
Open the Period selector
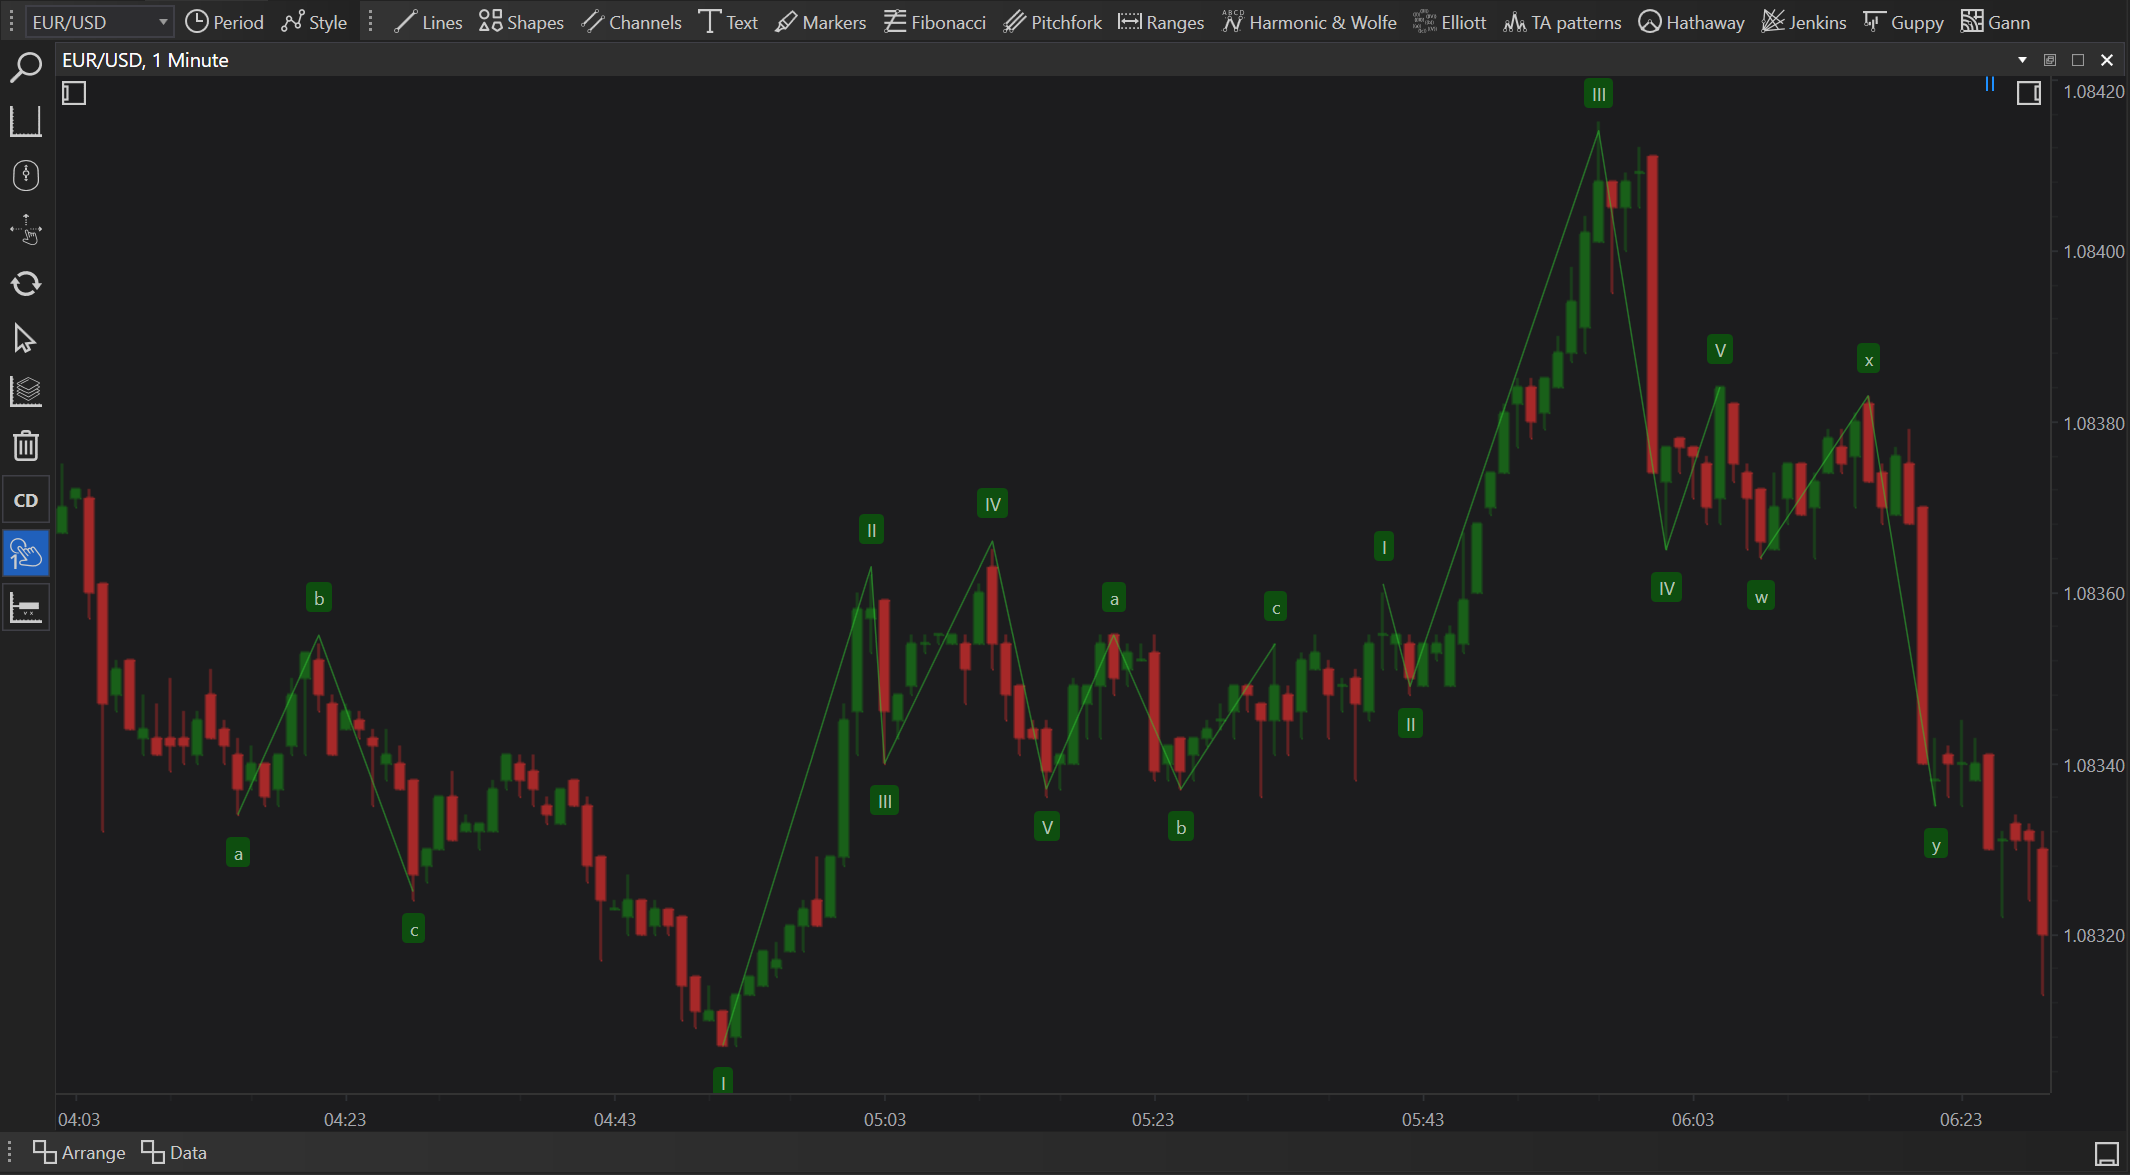pyautogui.click(x=225, y=22)
